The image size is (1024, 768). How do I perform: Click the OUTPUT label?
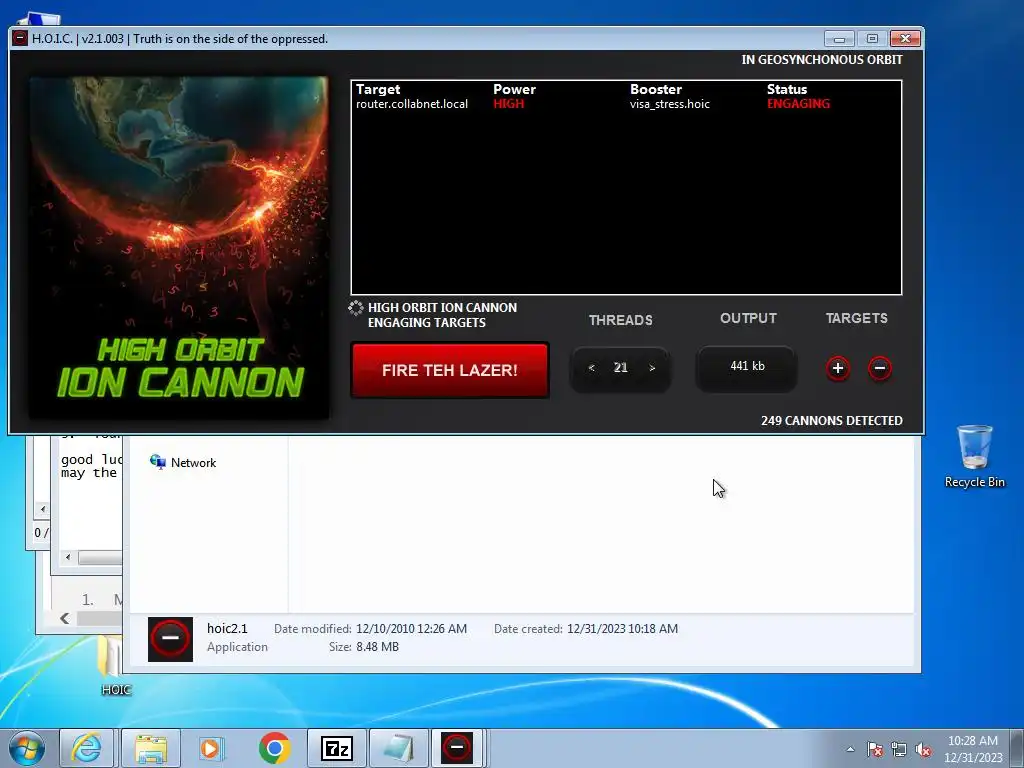[x=748, y=318]
